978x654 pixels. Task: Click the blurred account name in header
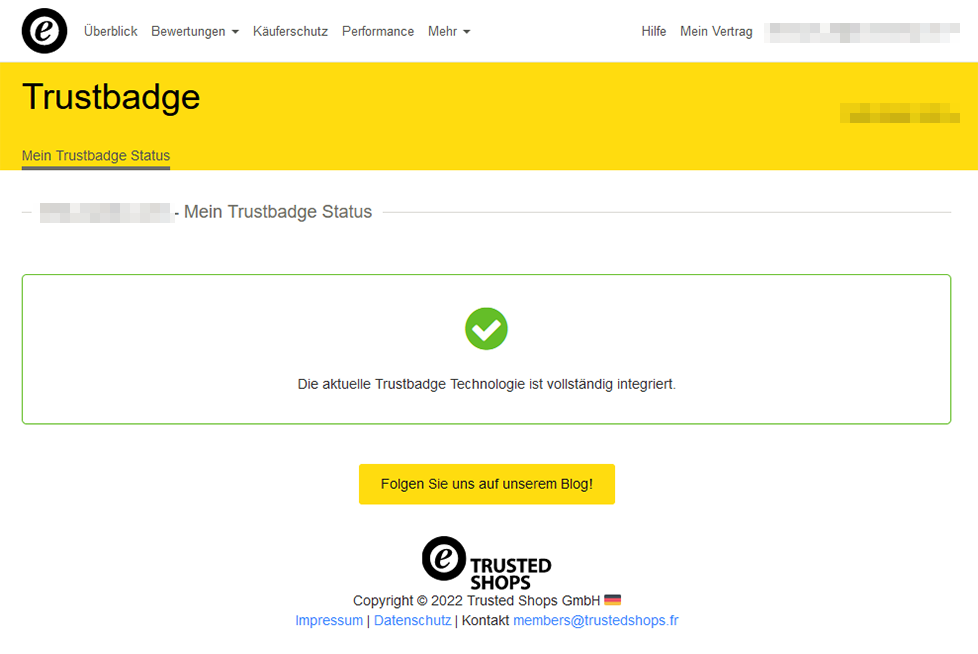pos(864,32)
